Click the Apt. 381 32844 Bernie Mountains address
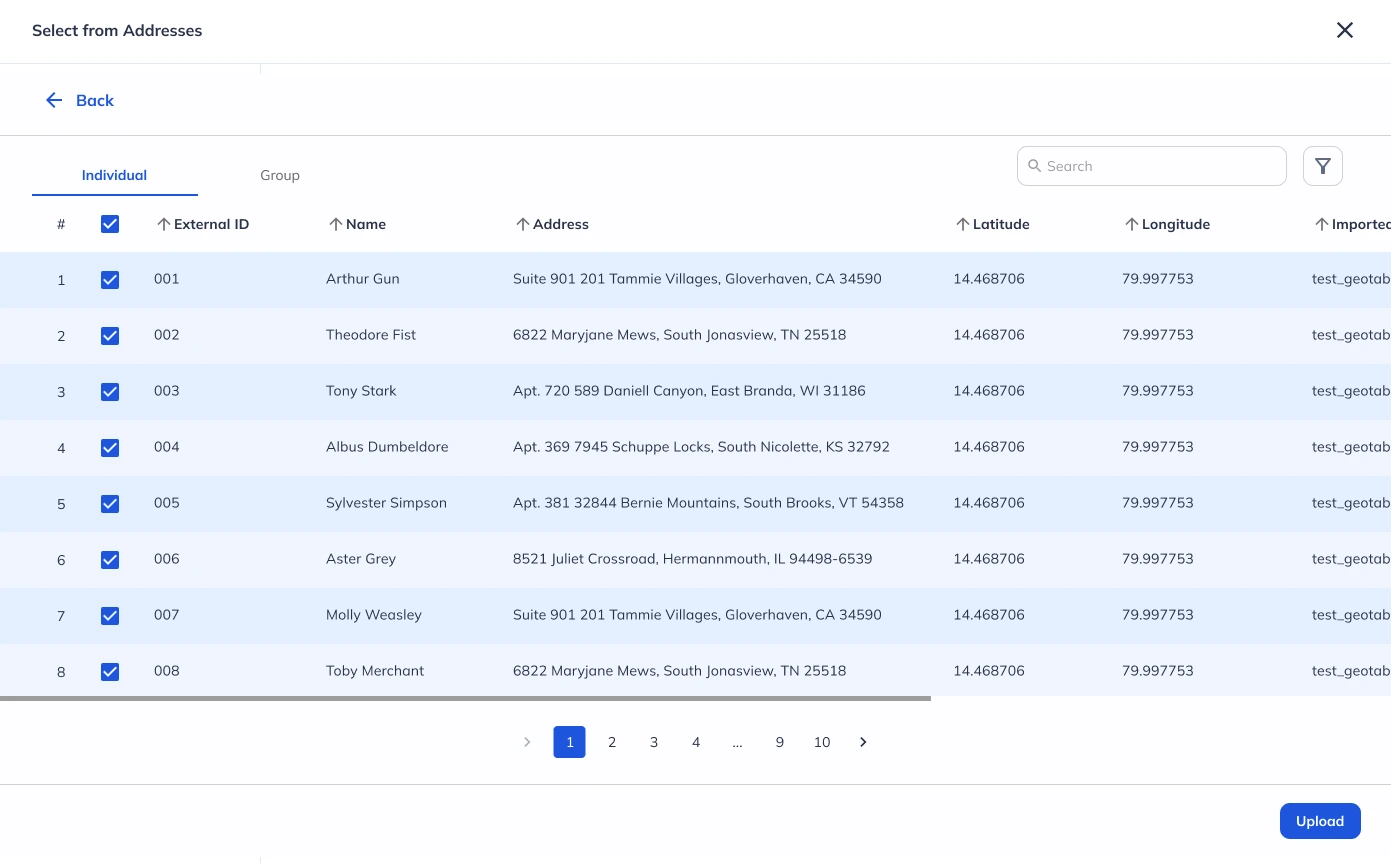The height and width of the screenshot is (864, 1391). (x=708, y=503)
